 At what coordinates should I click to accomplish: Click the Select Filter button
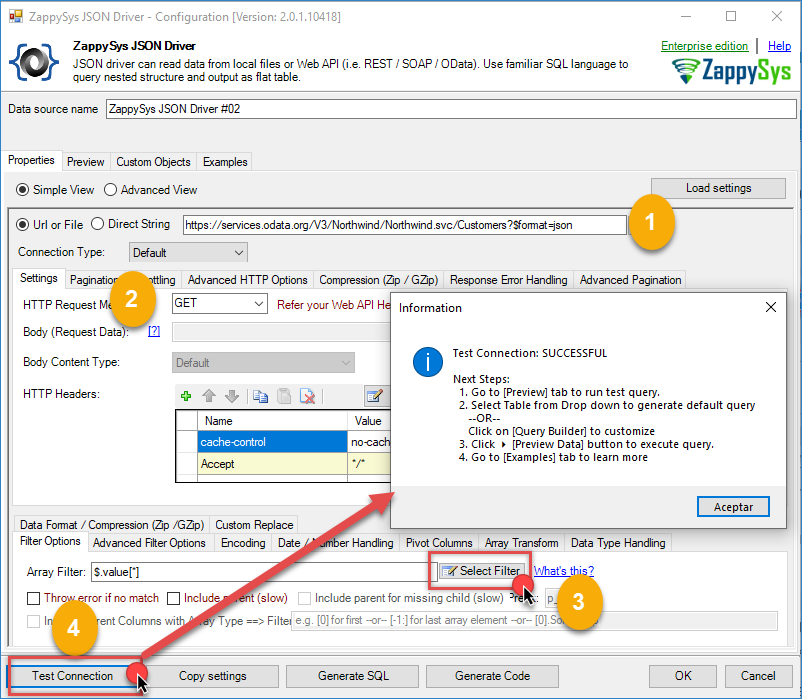click(x=482, y=571)
